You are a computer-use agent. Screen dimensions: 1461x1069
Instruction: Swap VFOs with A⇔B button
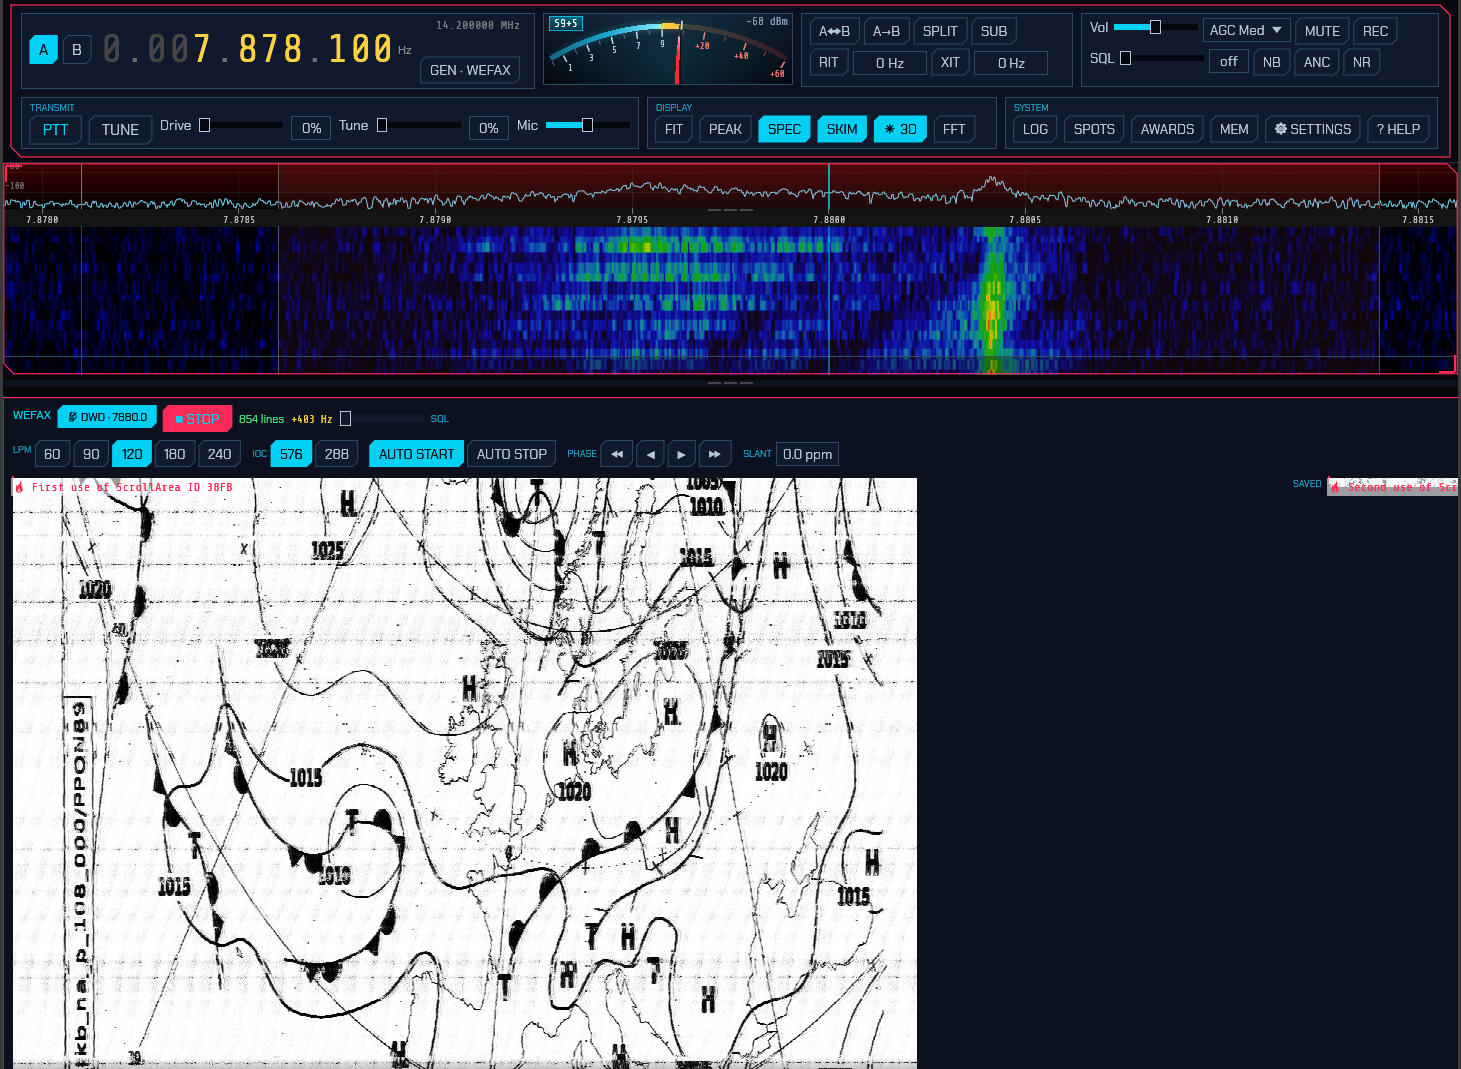834,31
